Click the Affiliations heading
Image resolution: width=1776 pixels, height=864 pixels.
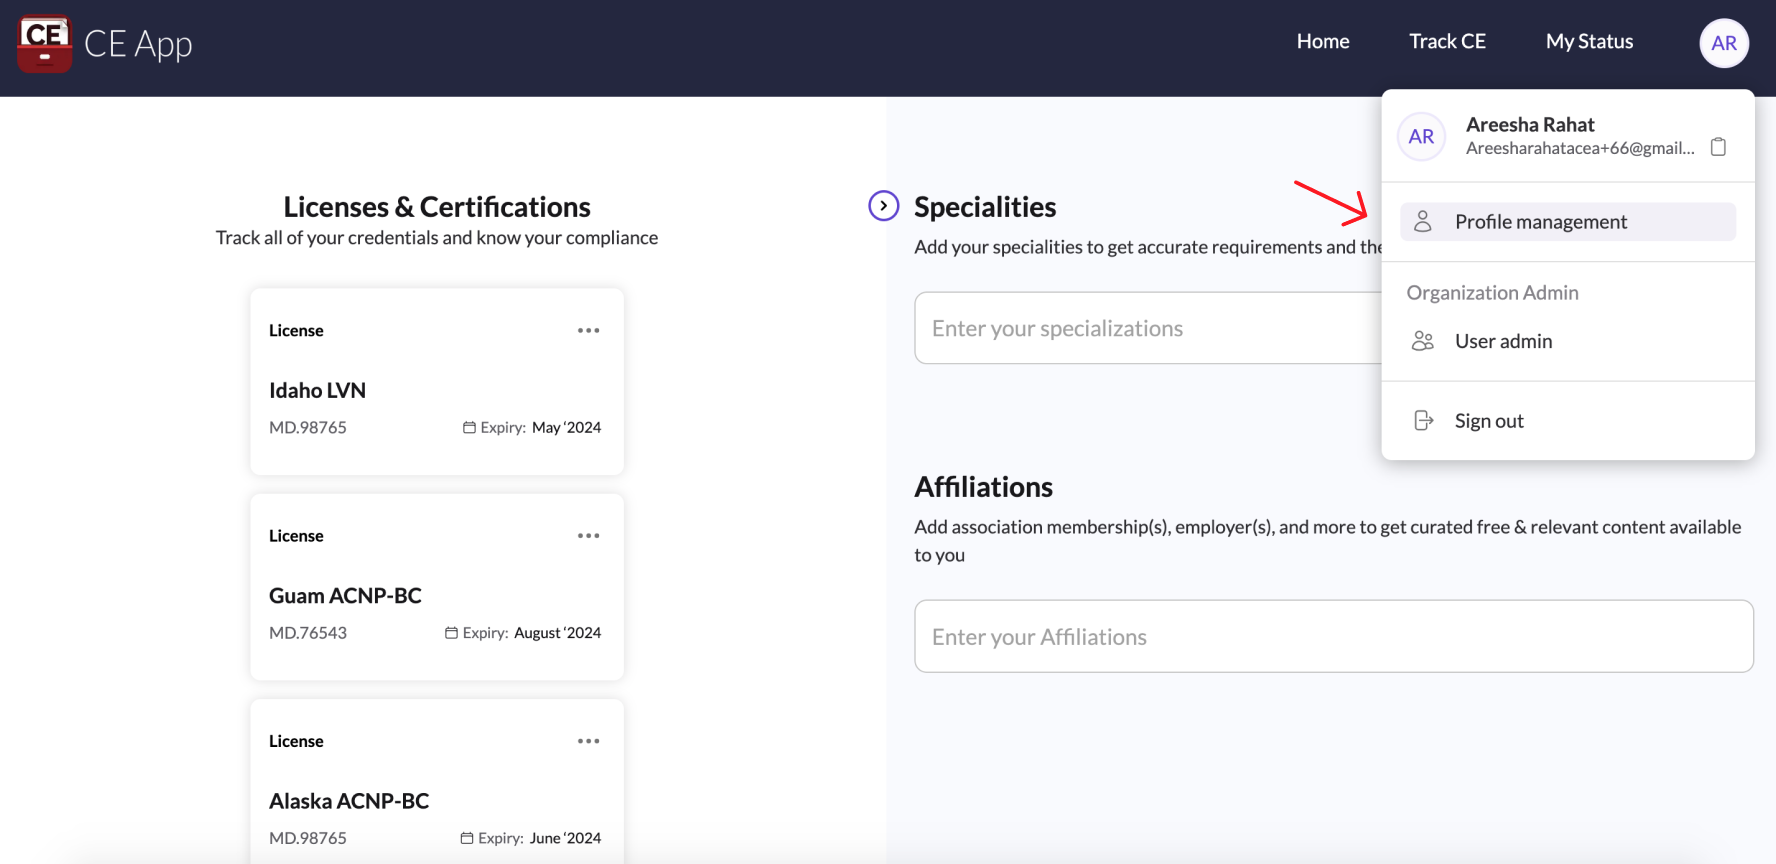[x=983, y=486]
